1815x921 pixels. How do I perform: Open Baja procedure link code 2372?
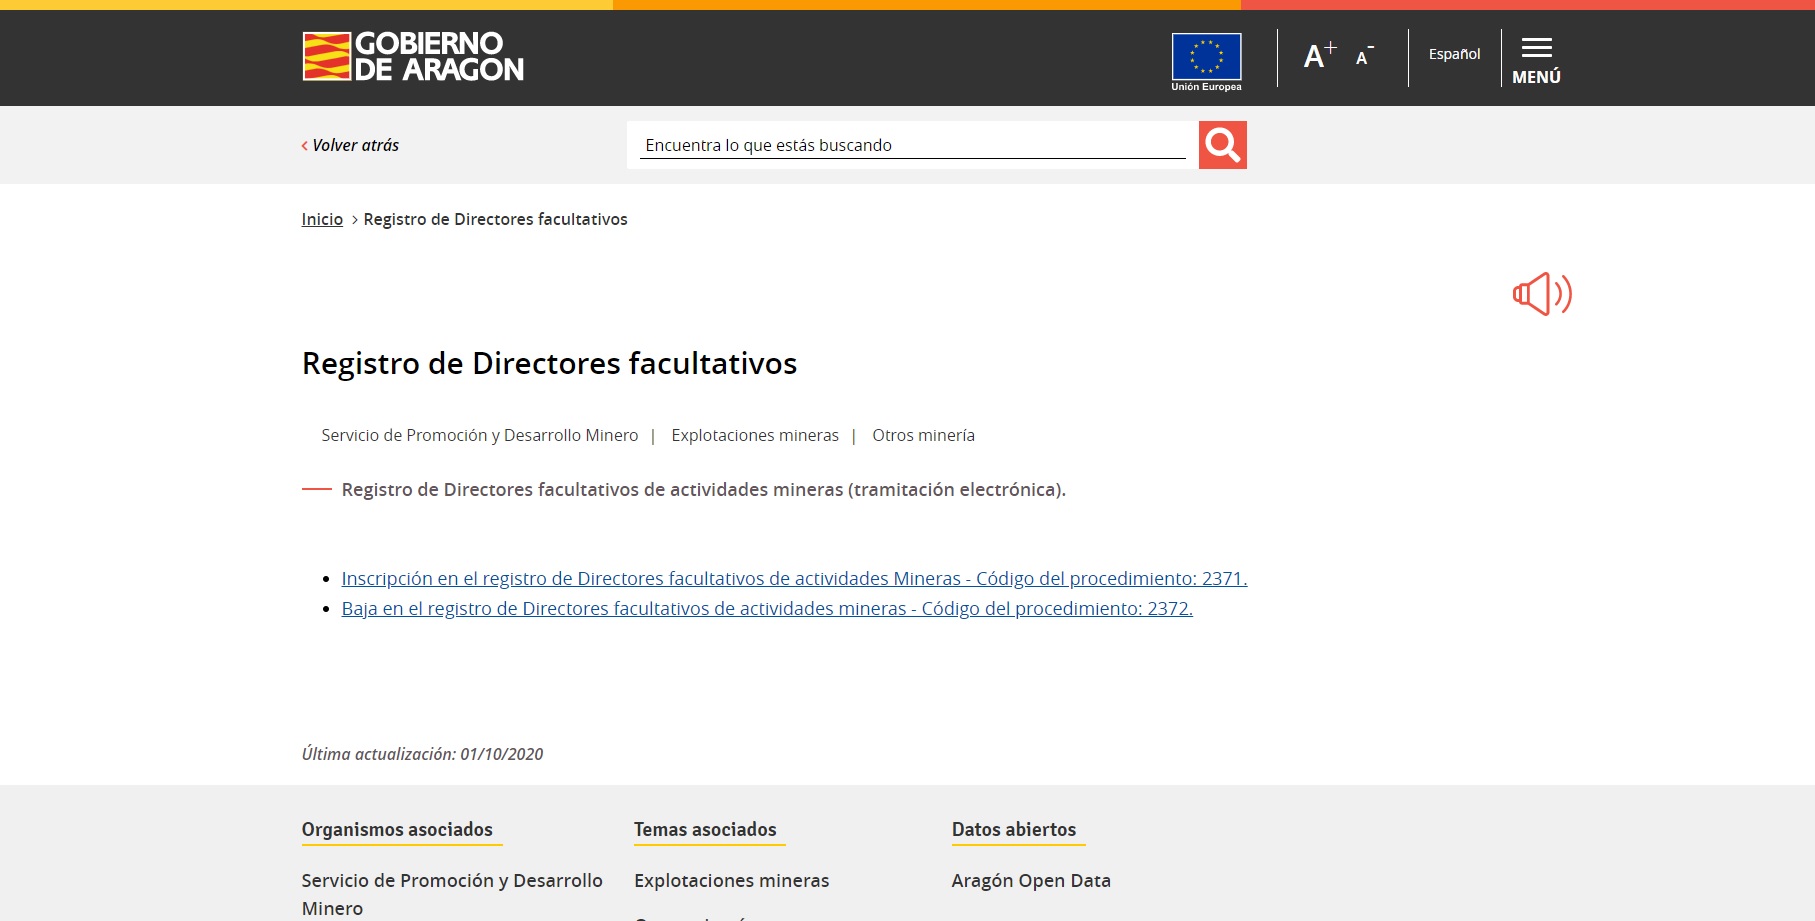coord(767,608)
